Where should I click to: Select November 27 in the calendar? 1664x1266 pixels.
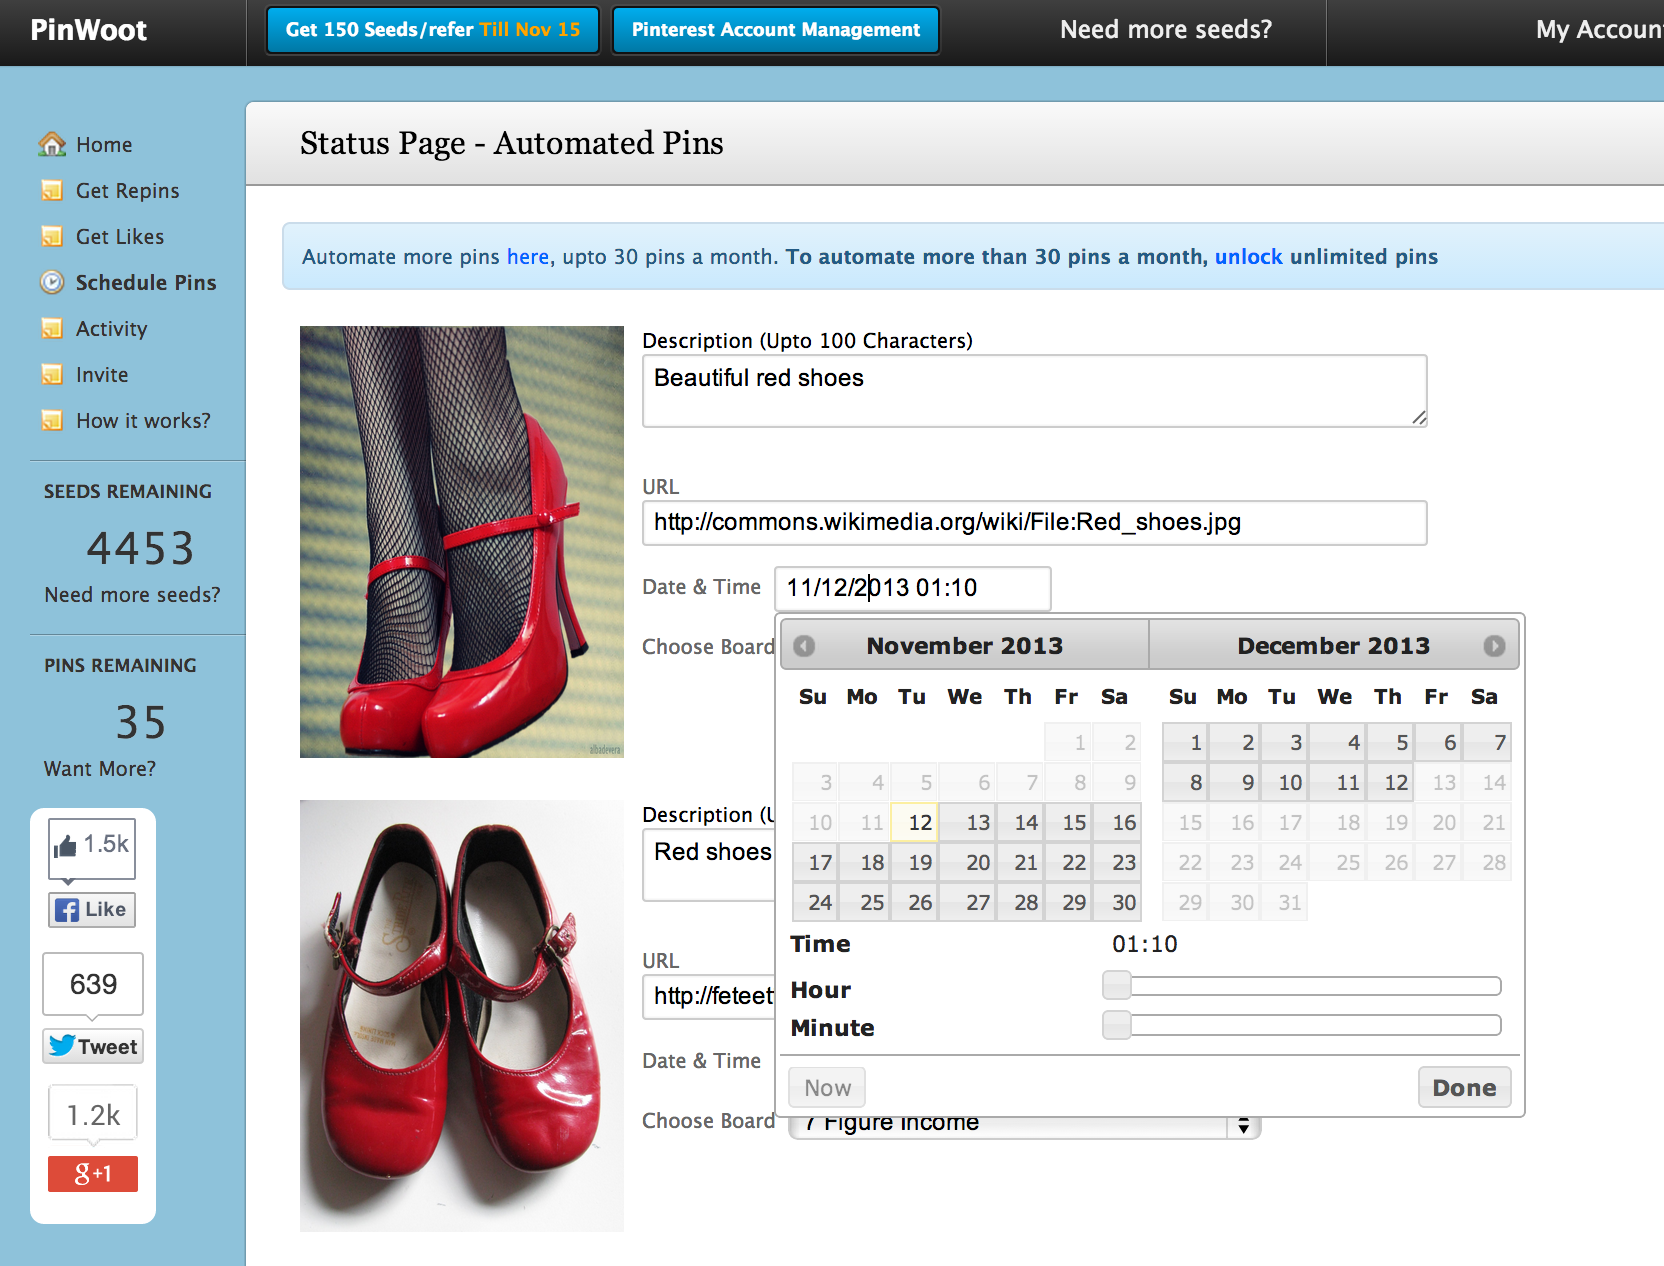click(x=968, y=903)
